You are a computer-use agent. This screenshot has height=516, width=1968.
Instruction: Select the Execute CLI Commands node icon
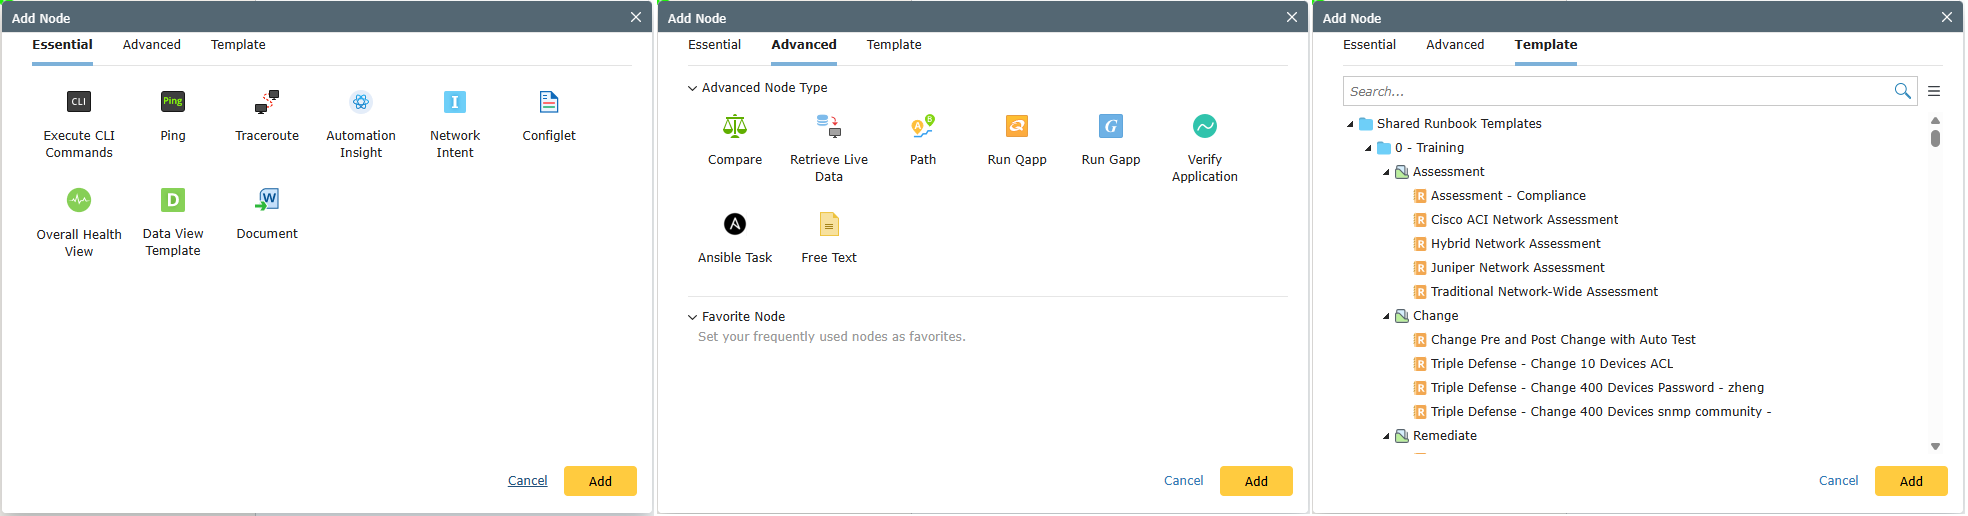[79, 102]
